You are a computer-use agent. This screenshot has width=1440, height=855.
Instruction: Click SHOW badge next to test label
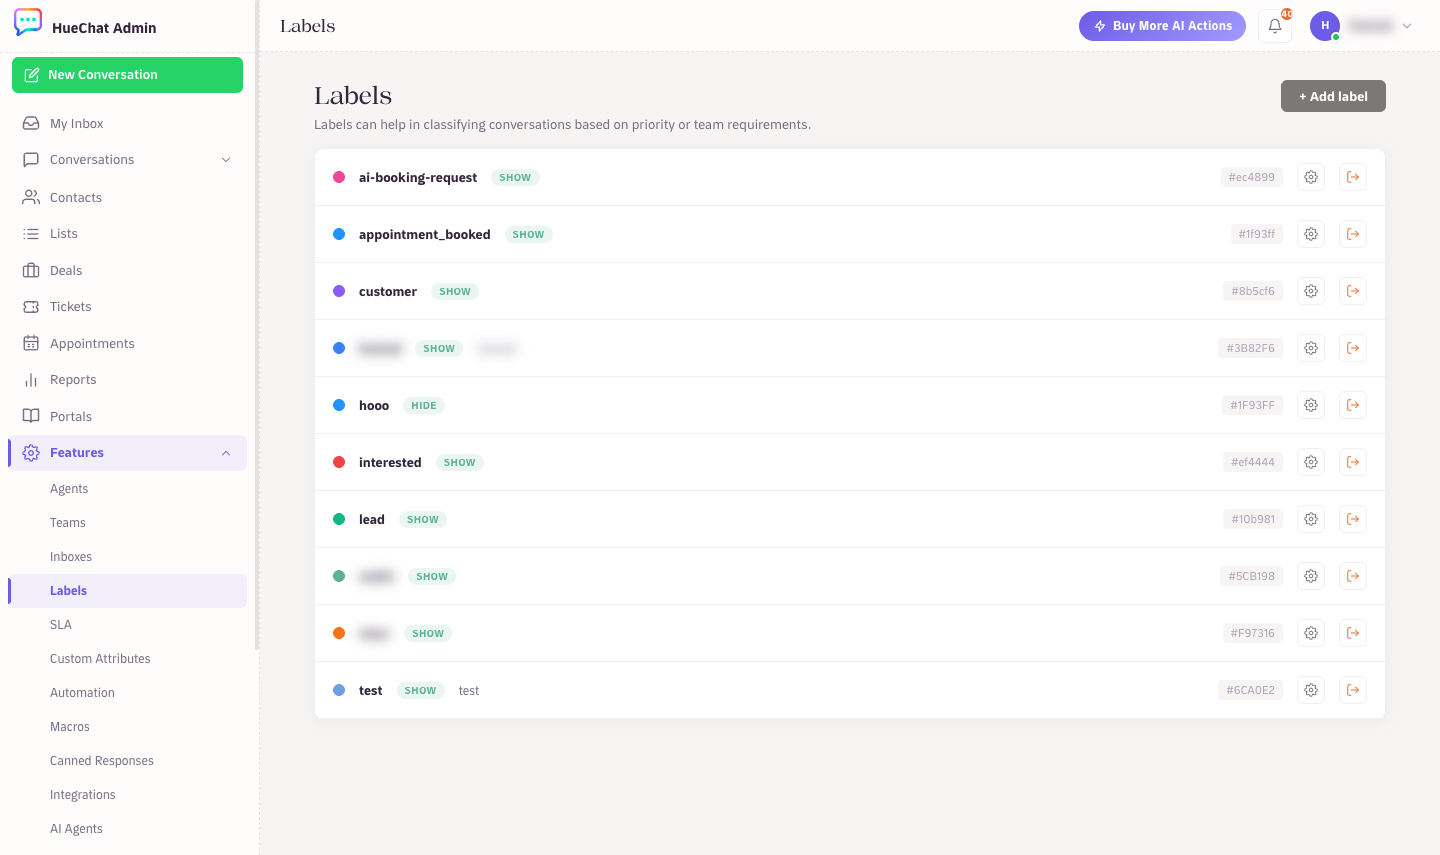(420, 690)
